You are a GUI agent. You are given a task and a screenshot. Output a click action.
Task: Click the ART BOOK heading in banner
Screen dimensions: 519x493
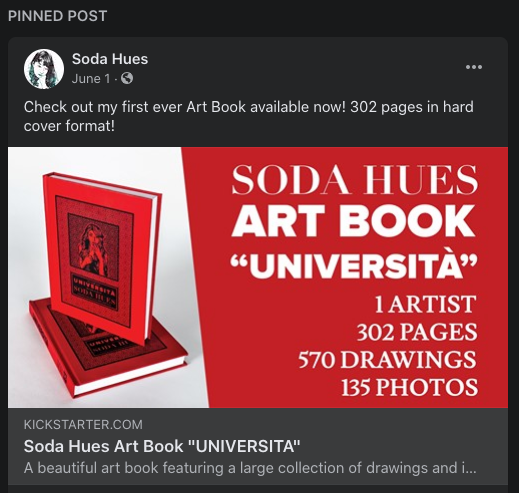[354, 221]
